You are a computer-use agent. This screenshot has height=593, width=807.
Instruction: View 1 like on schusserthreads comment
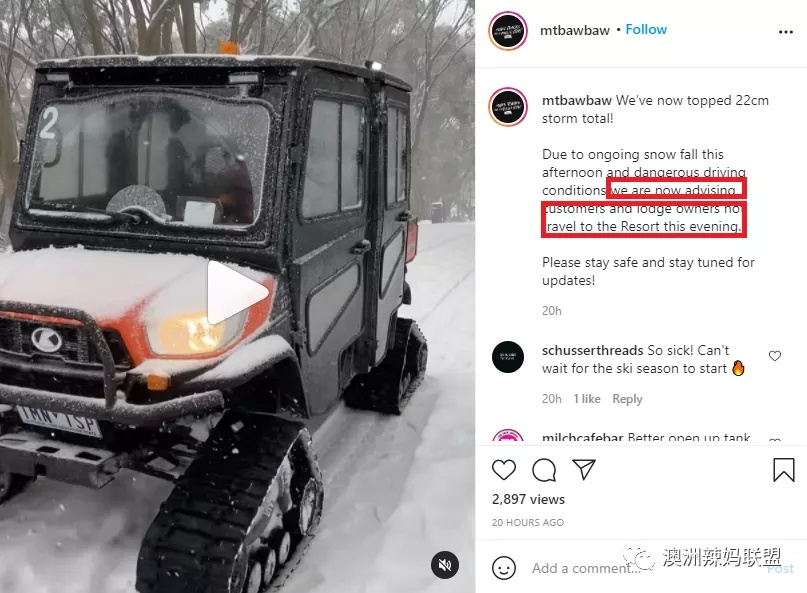[x=587, y=399]
